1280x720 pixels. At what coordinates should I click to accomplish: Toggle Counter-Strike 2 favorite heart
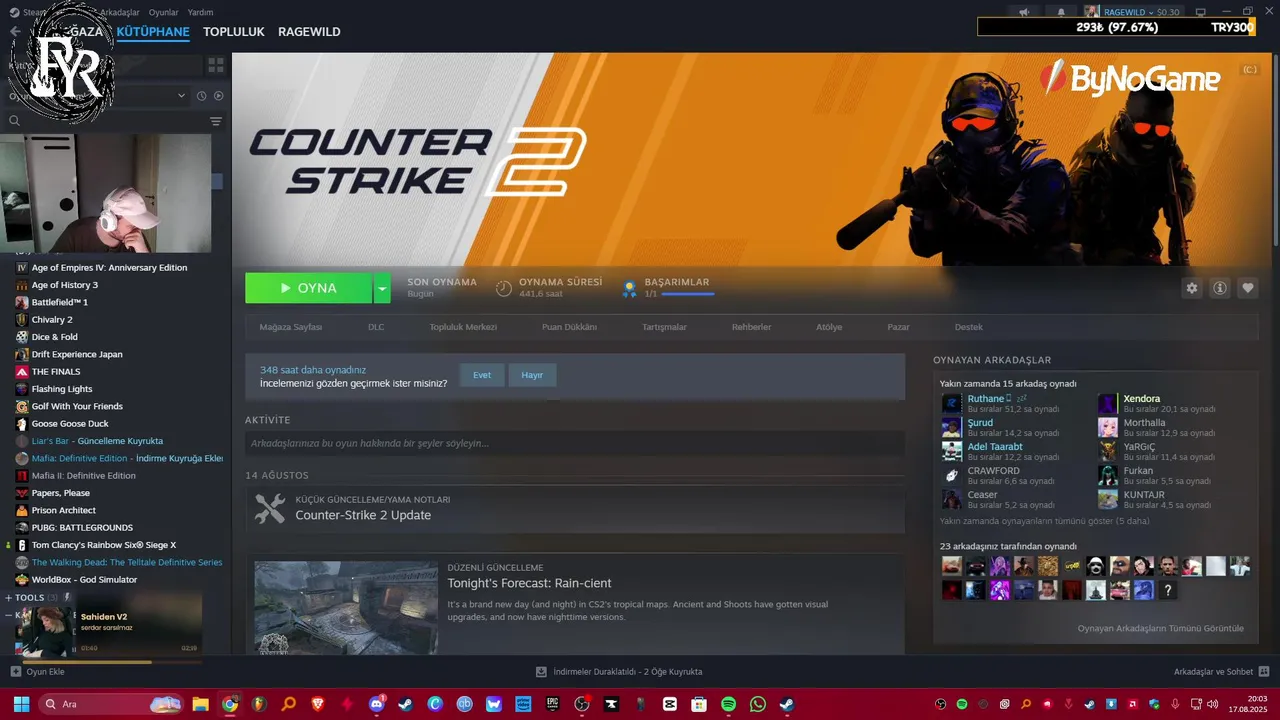[x=1248, y=288]
